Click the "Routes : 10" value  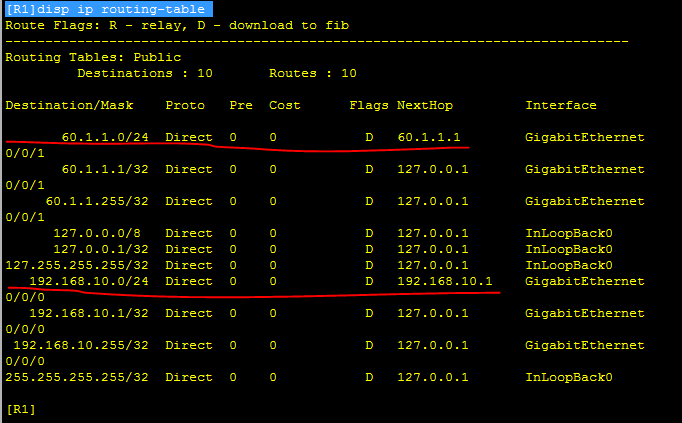[313, 73]
